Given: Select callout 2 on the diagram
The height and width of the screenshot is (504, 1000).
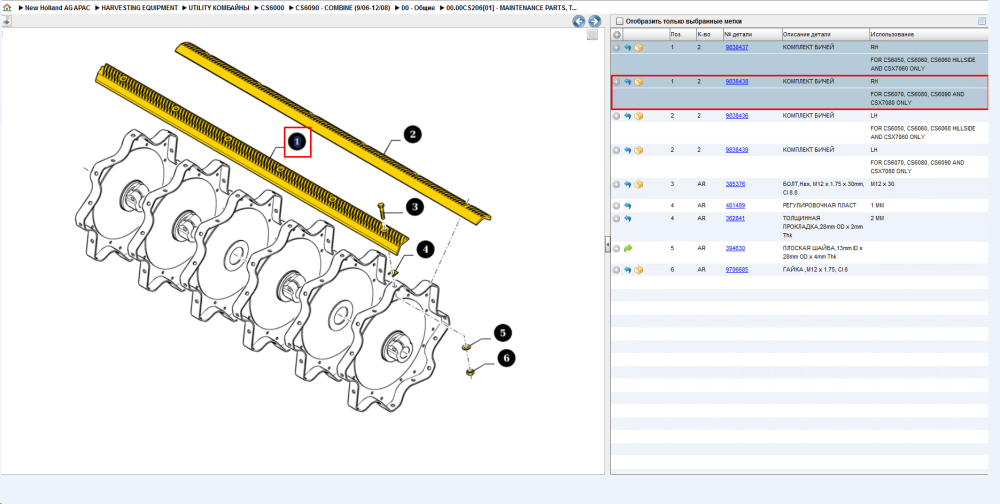Looking at the screenshot, I should (x=412, y=135).
